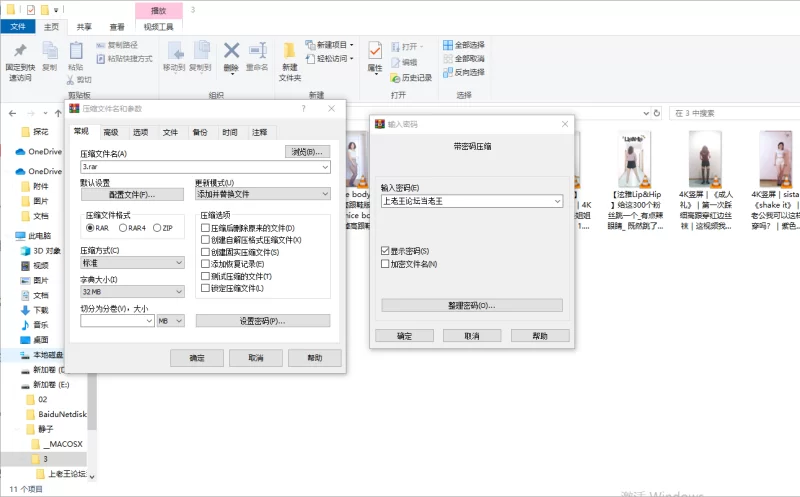The width and height of the screenshot is (800, 497).
Task: Expand the recent locations chevron in navigation
Action: (45, 113)
